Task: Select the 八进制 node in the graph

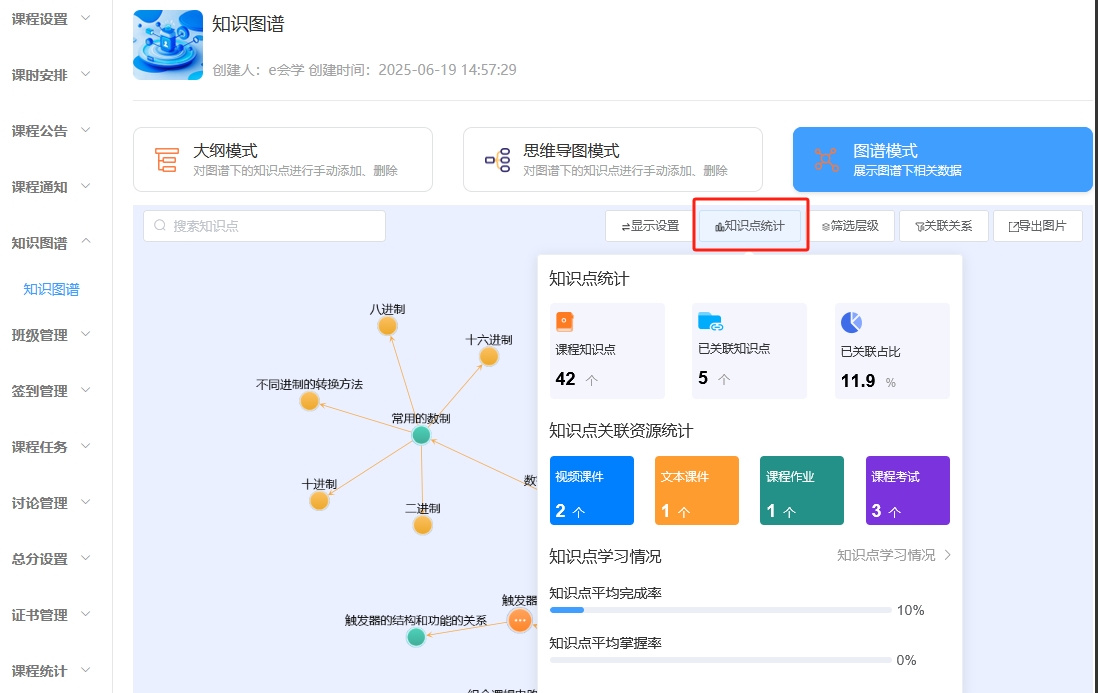Action: (387, 326)
